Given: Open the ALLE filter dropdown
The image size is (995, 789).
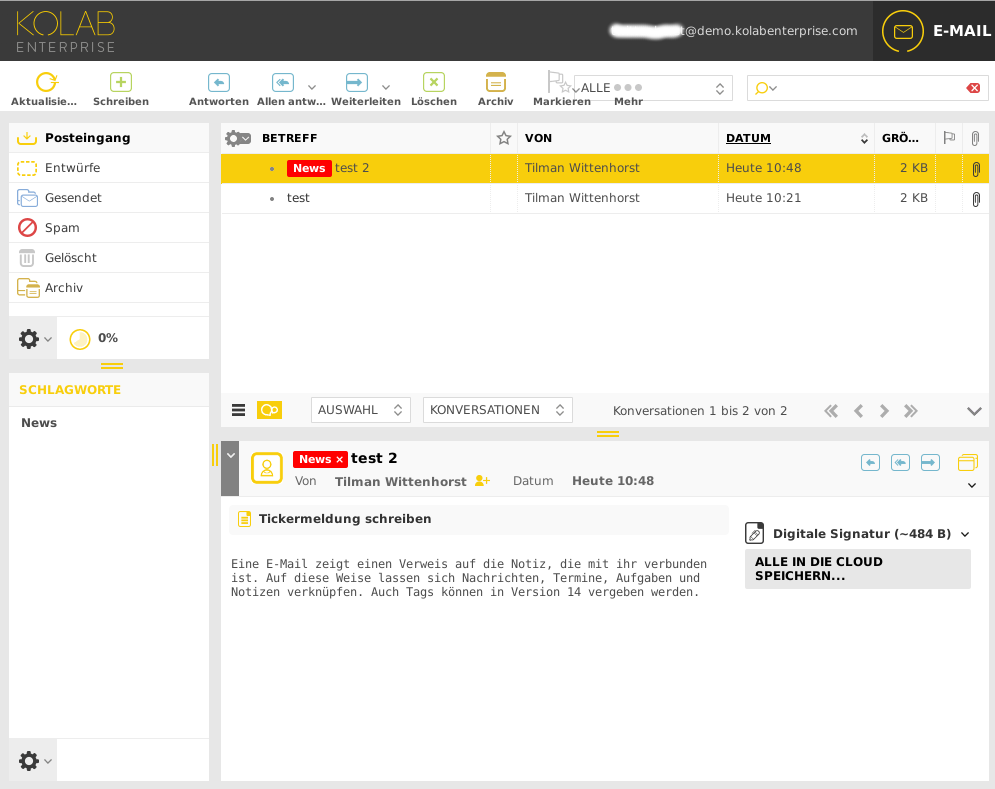Looking at the screenshot, I should point(653,88).
